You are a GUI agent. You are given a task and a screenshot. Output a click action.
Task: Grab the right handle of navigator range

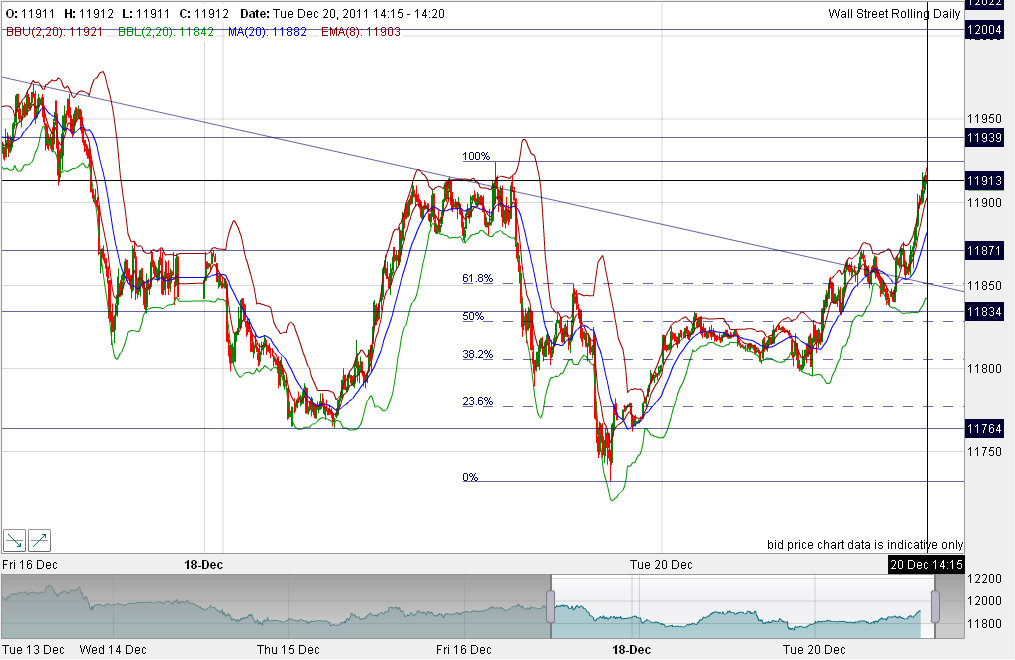pos(935,606)
